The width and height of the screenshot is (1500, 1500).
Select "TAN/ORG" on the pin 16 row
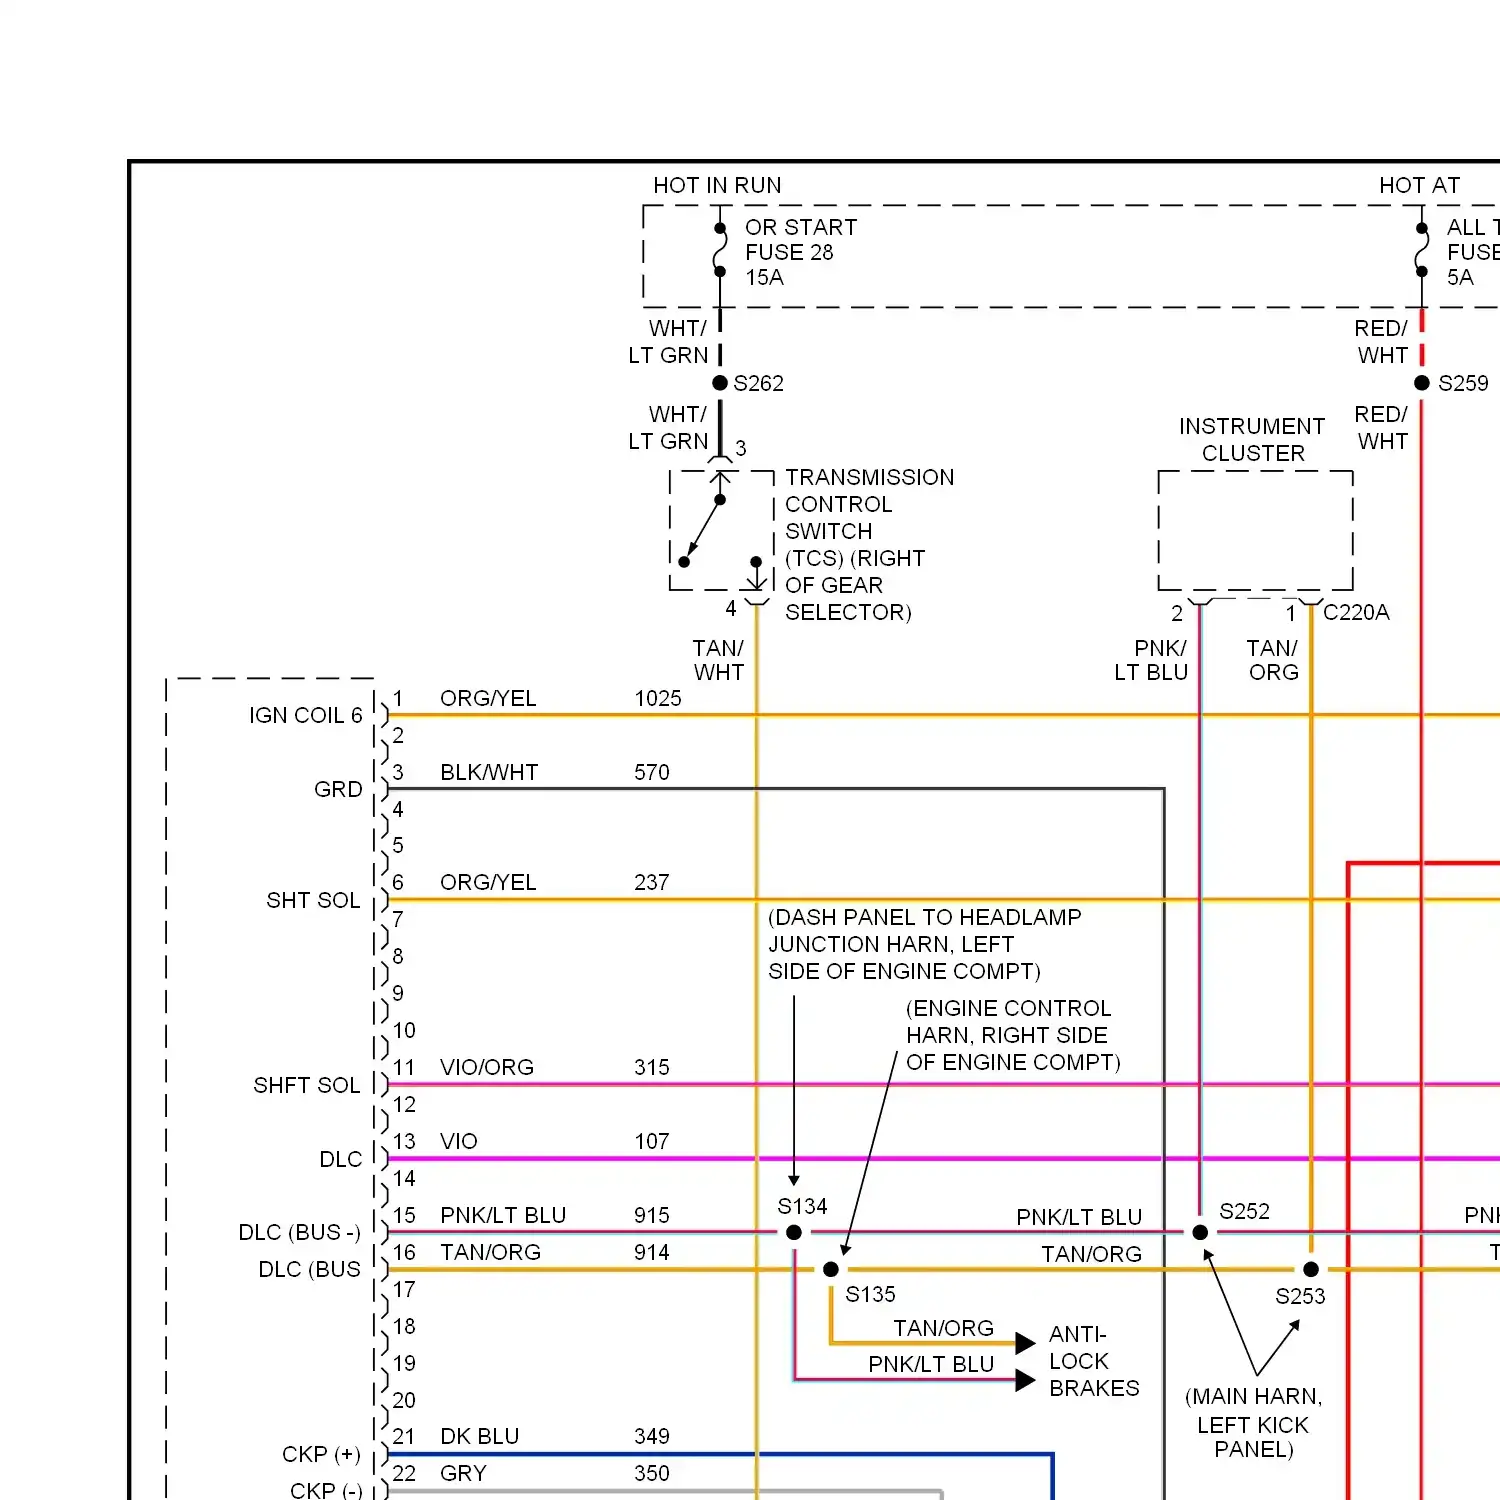490,1252
